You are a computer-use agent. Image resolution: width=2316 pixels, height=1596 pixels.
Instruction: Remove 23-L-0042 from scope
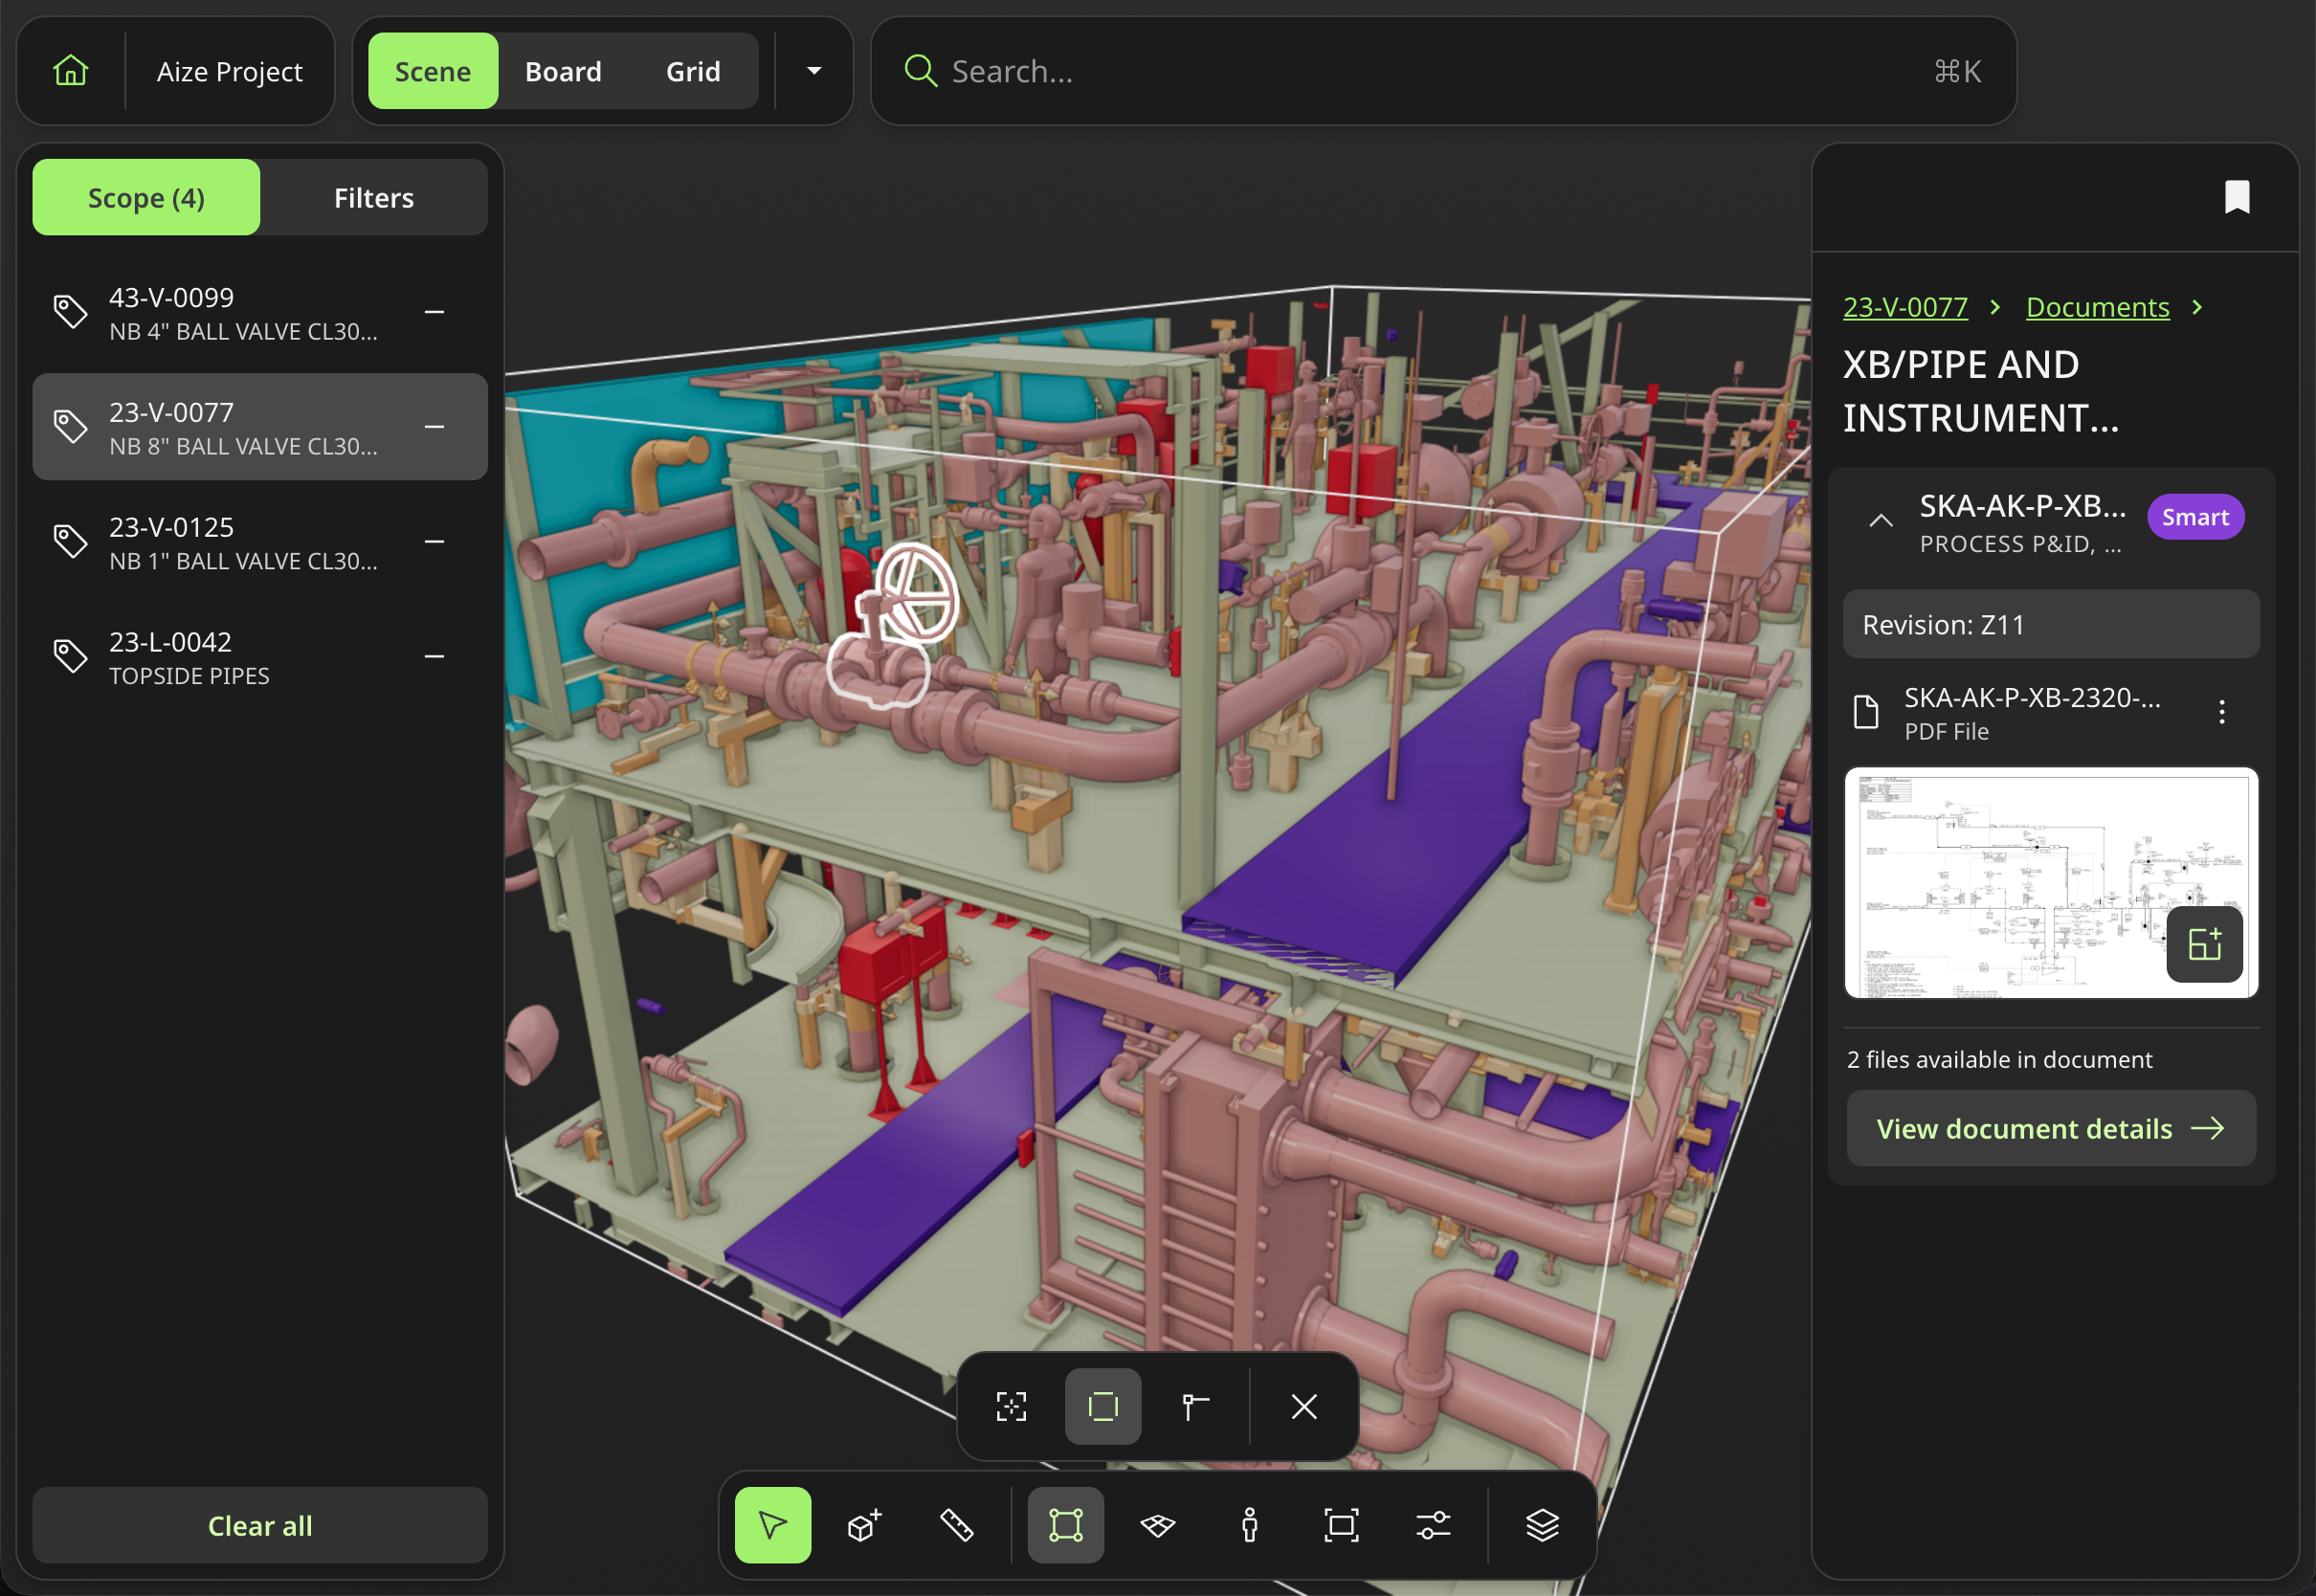click(x=434, y=656)
